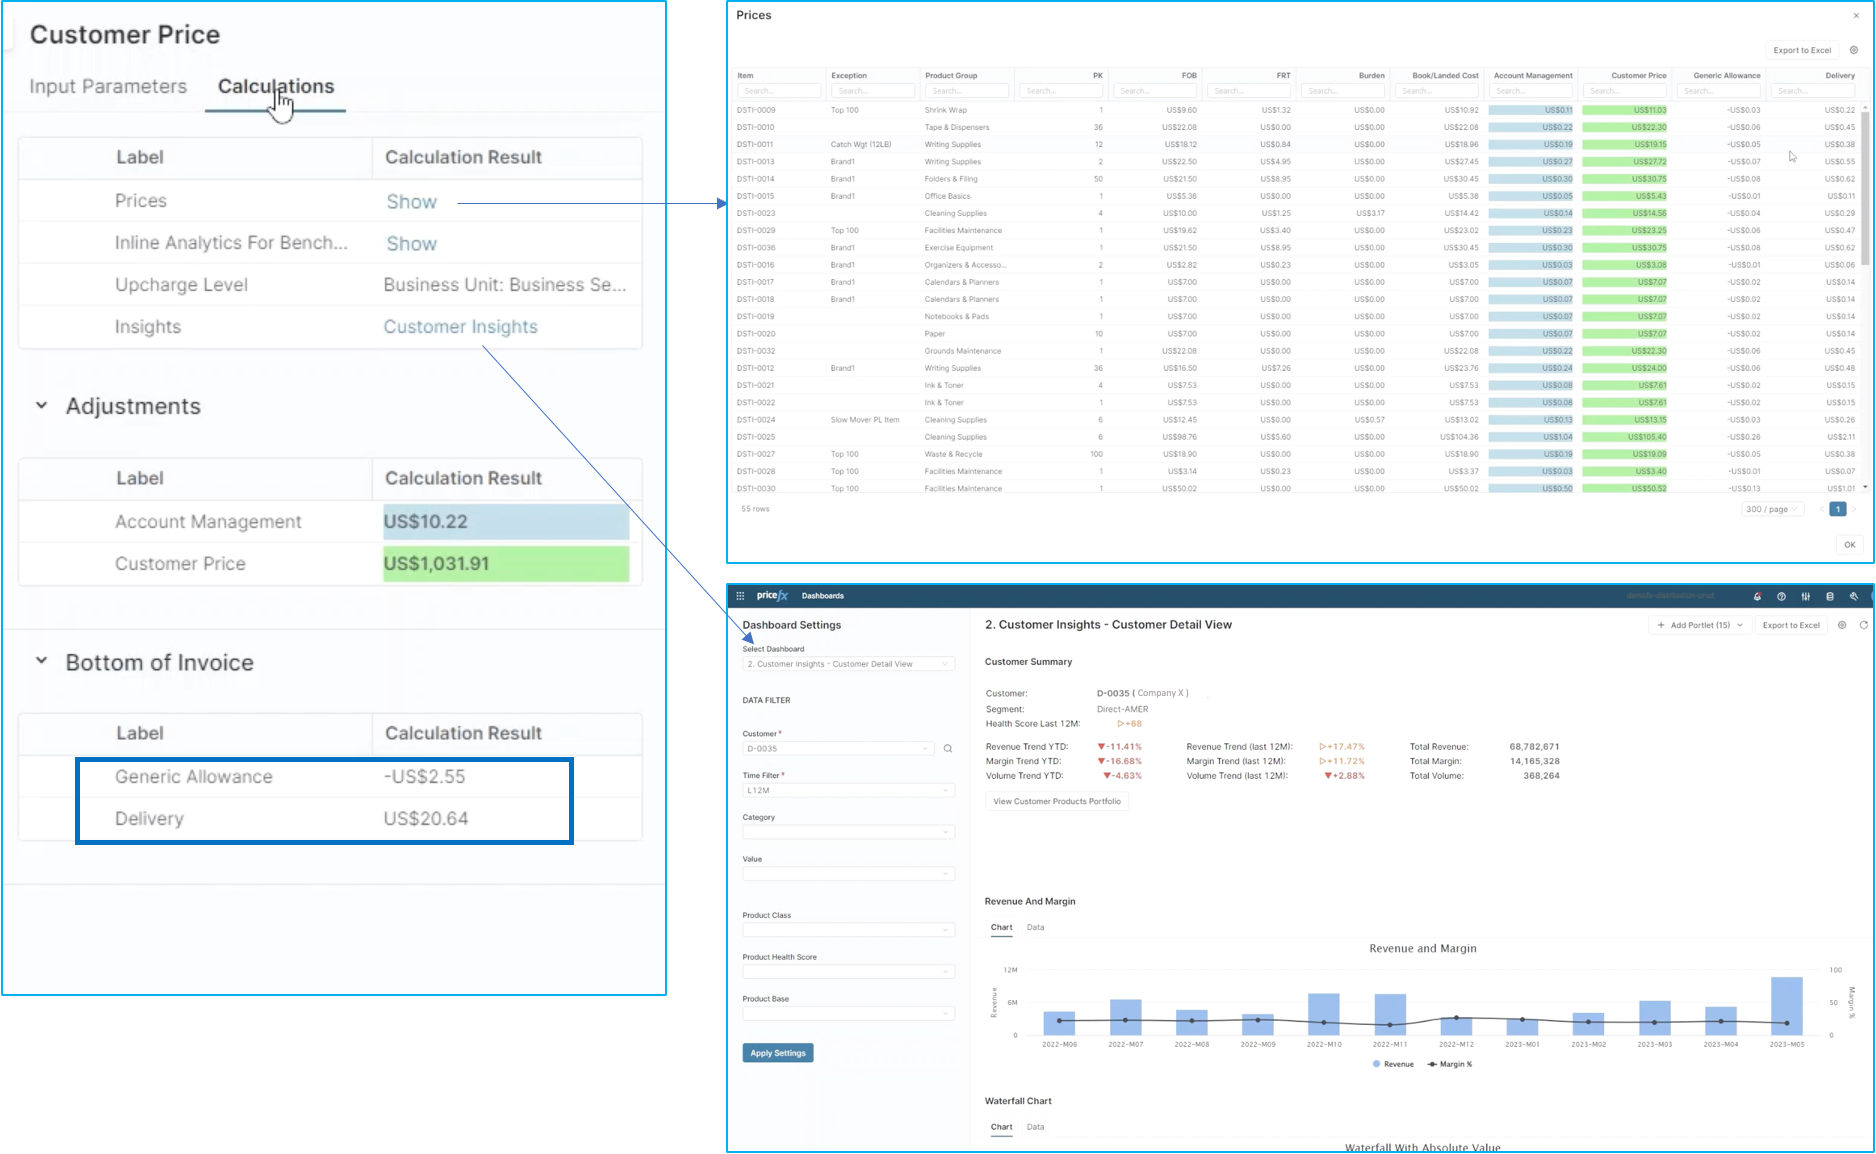Viewport: 1876px width, 1154px height.
Task: Click the Apply Settings button
Action: (x=778, y=1053)
